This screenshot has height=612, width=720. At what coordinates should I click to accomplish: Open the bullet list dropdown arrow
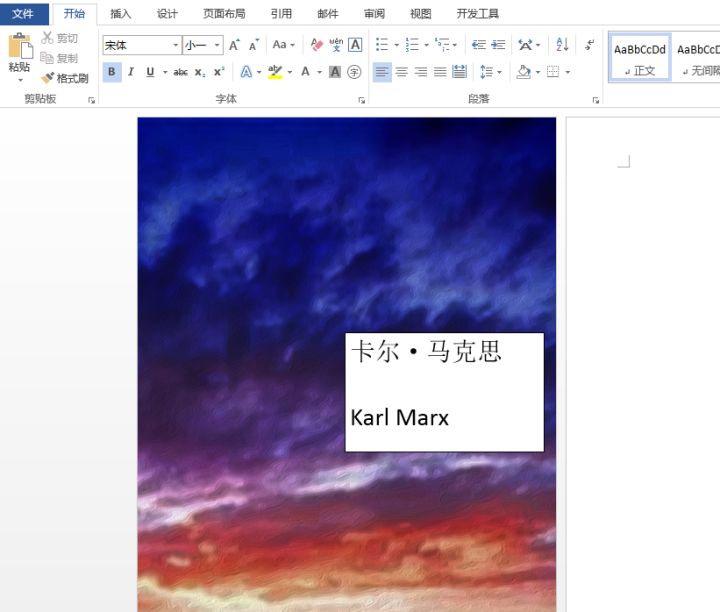(397, 45)
